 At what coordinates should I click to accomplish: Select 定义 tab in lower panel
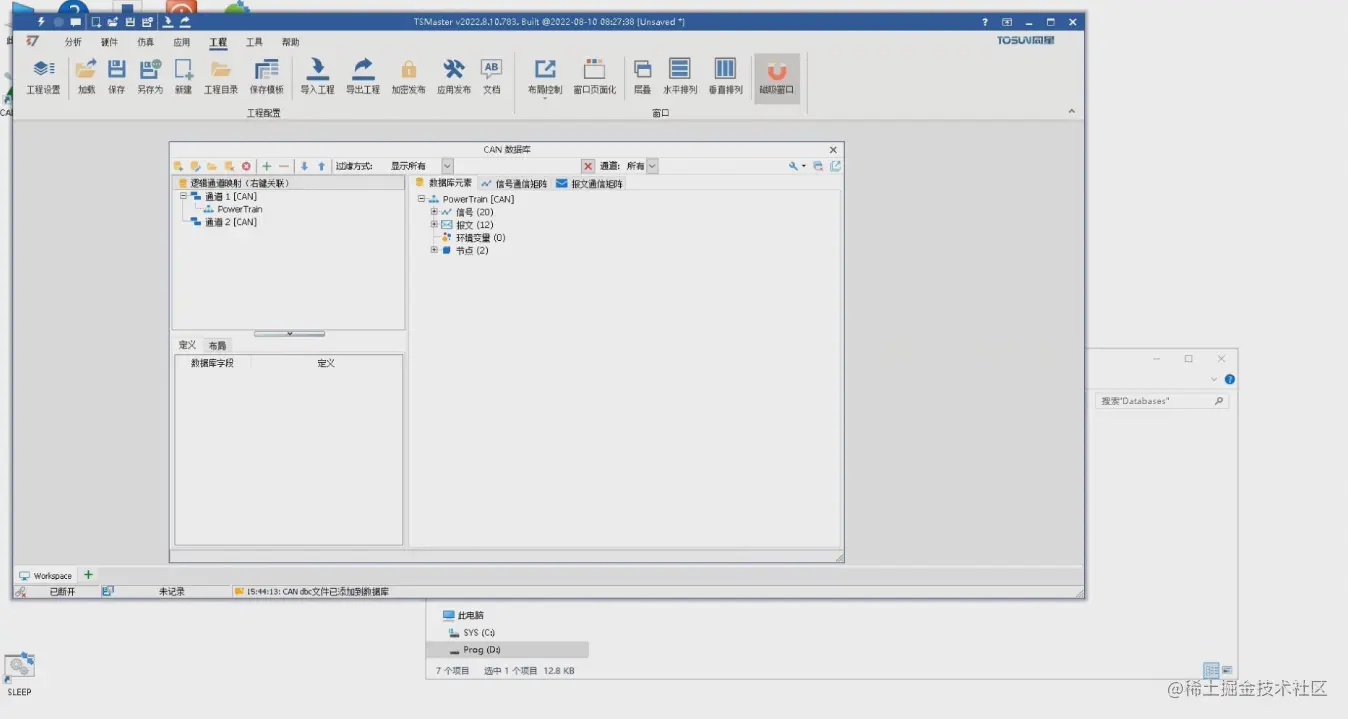[187, 345]
